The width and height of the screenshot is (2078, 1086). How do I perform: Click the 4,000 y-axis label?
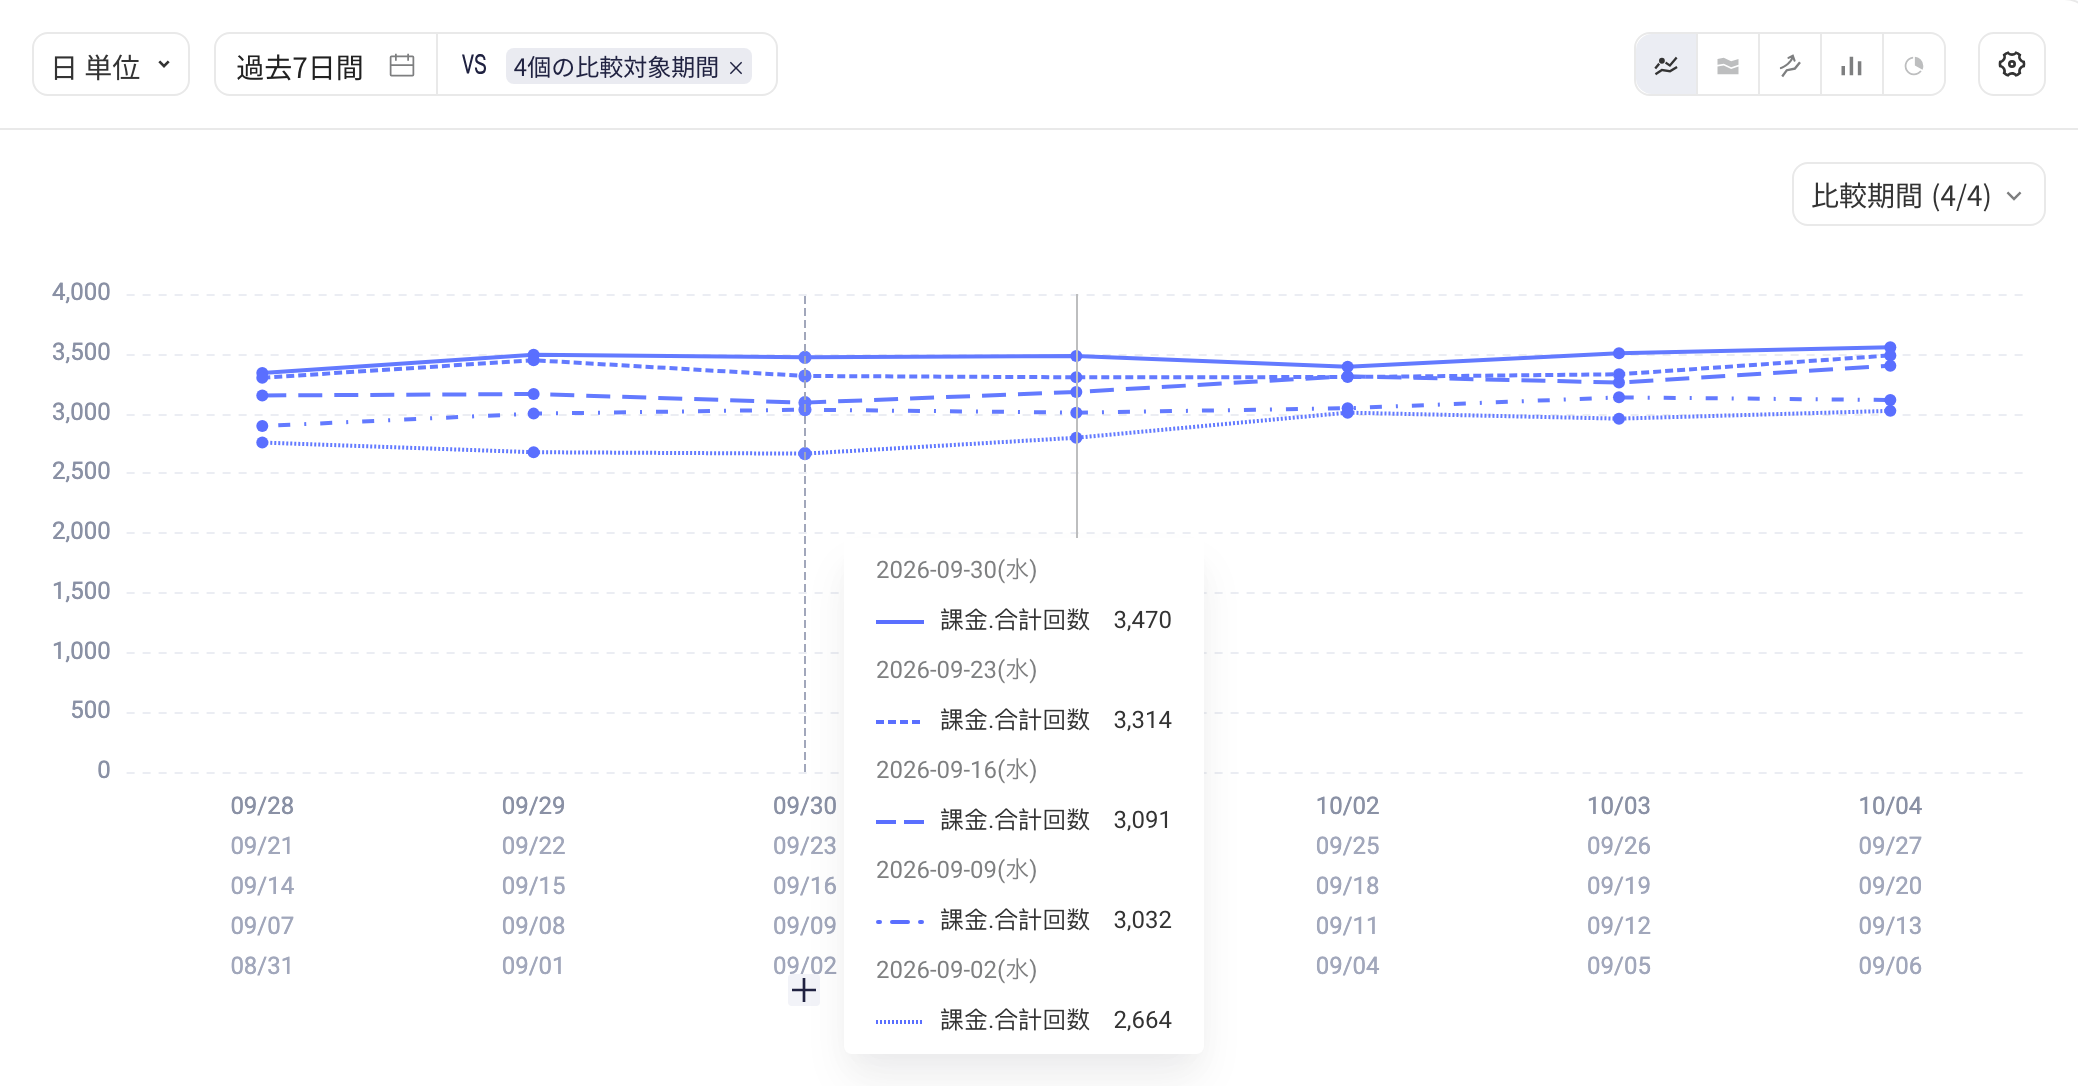[81, 292]
